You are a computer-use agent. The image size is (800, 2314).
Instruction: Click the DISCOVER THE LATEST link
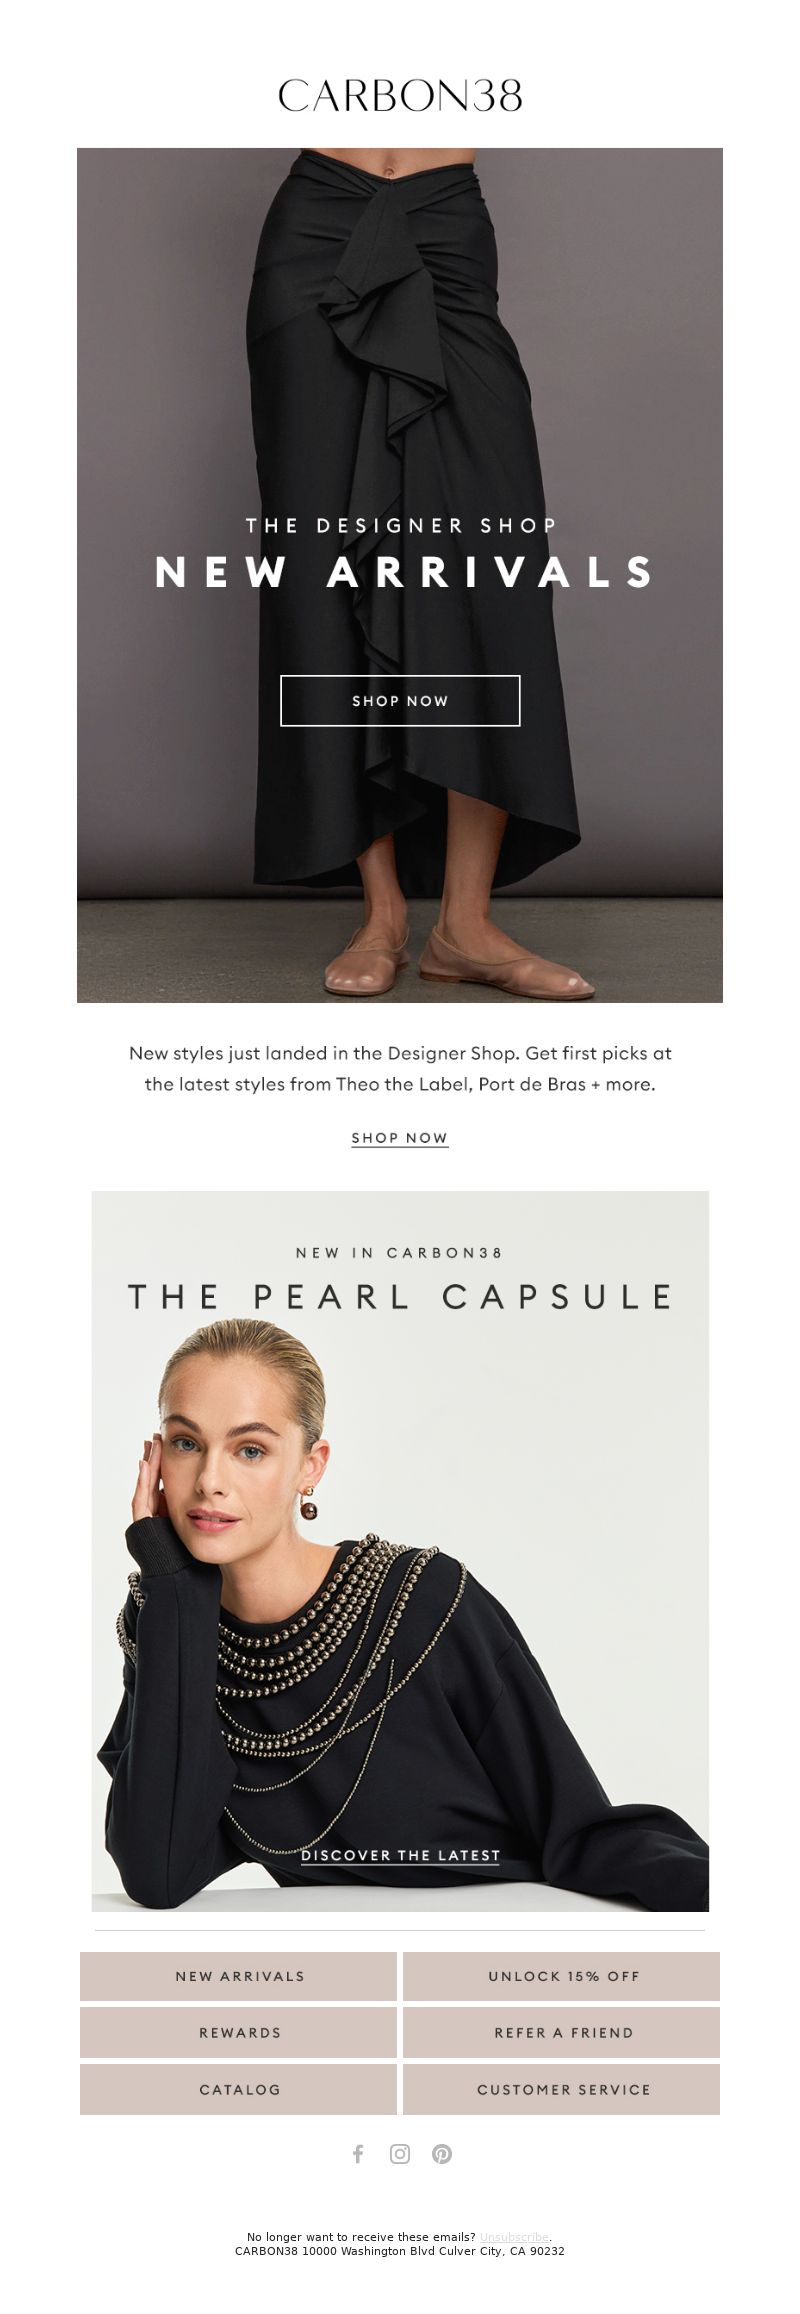[400, 1855]
